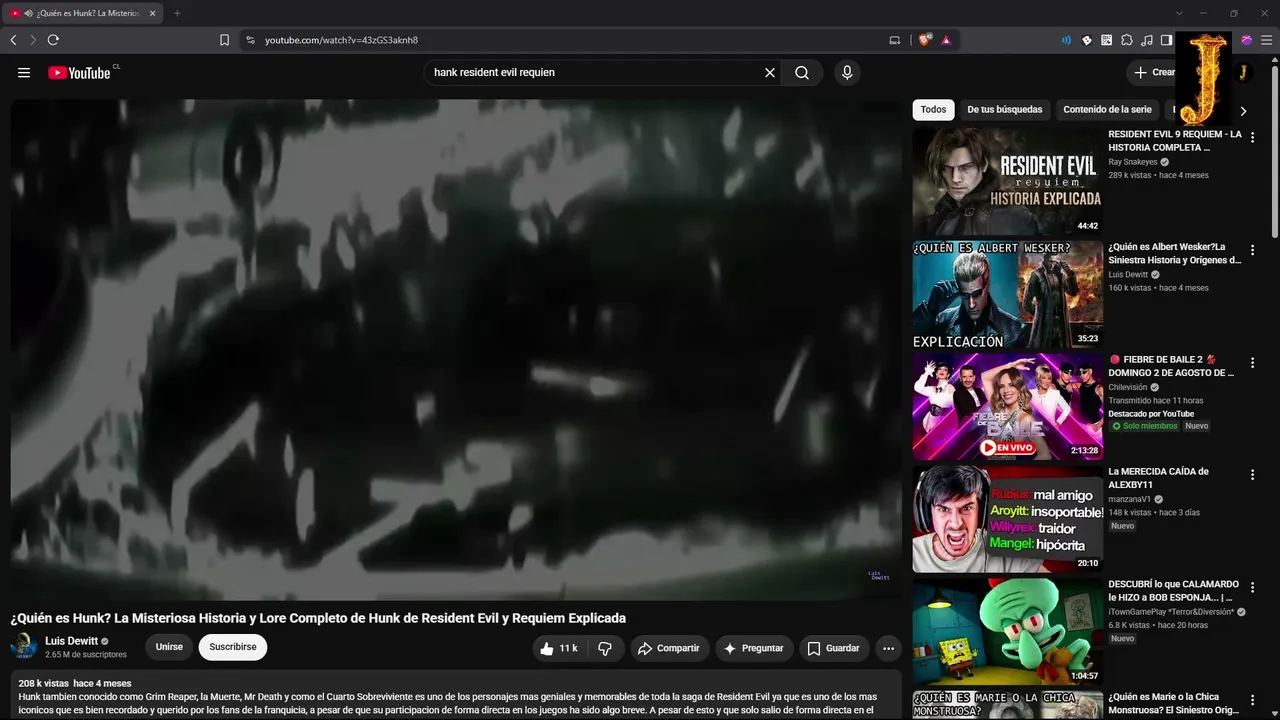Image resolution: width=1280 pixels, height=720 pixels.
Task: Click the blue sound-waves toolbar icon
Action: pyautogui.click(x=1066, y=40)
